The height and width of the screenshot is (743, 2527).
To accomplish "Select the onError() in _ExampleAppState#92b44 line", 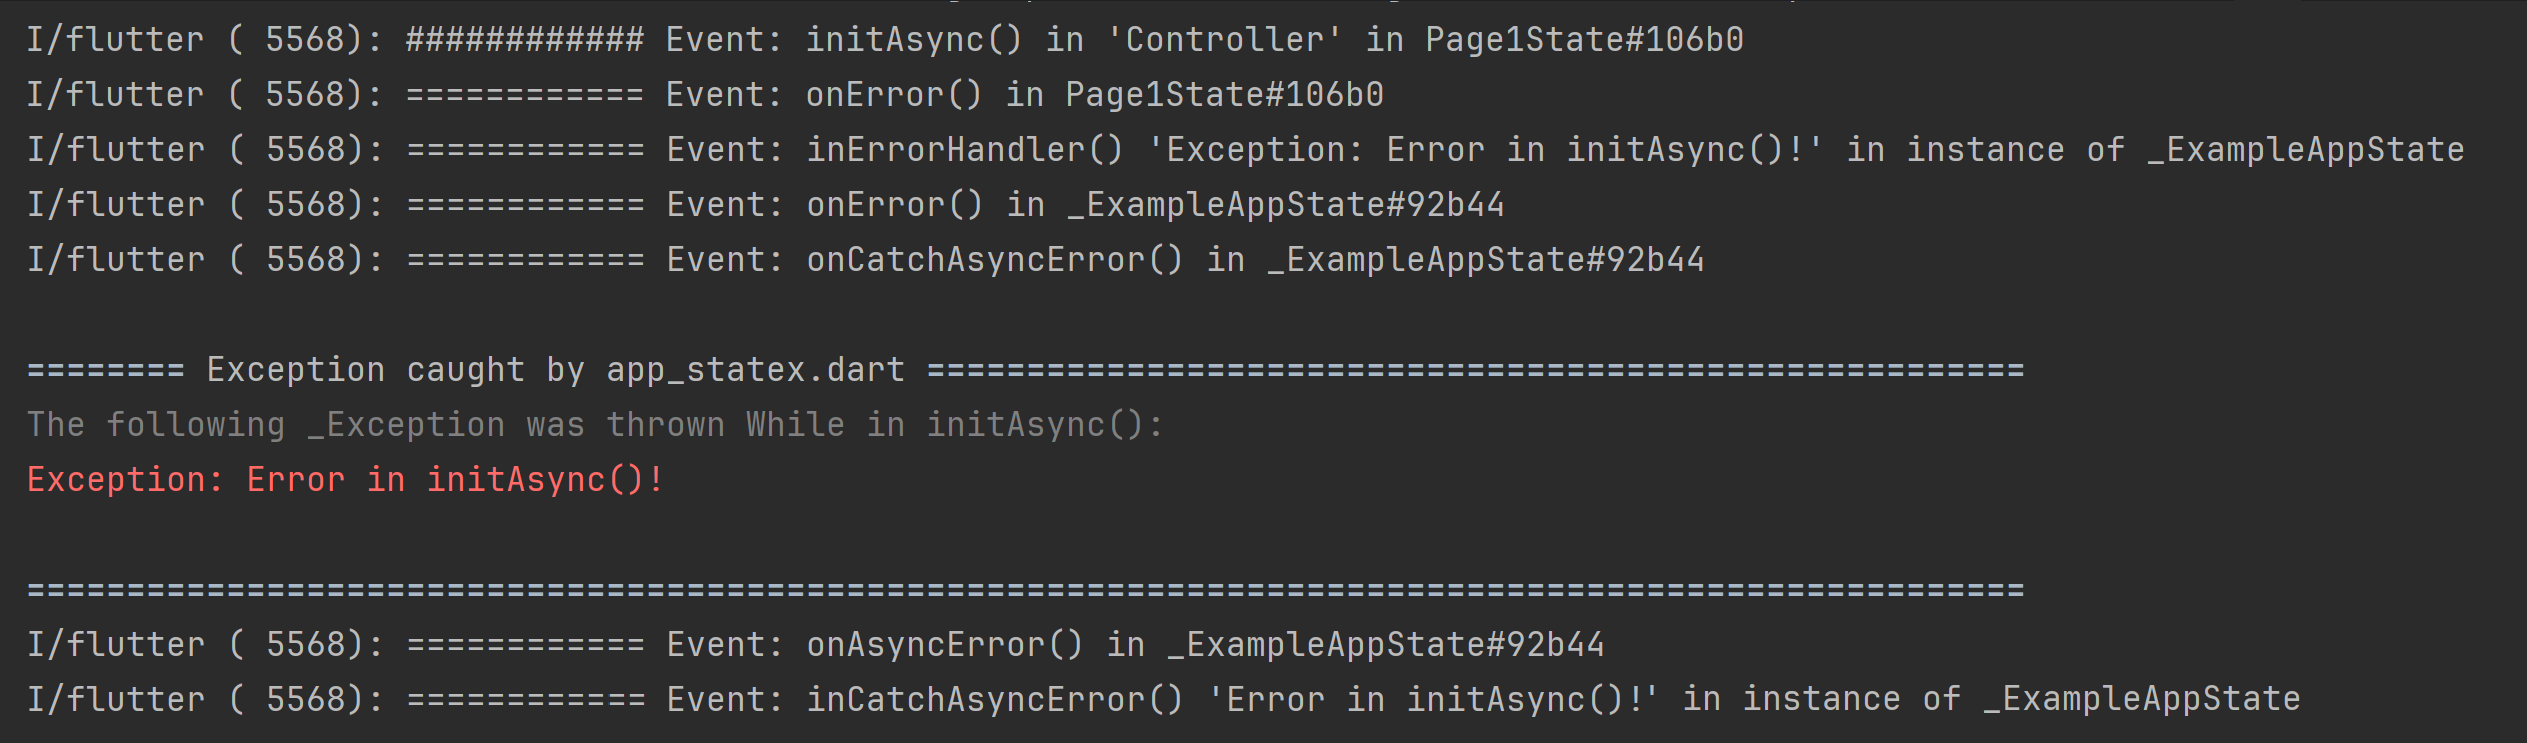I will (x=765, y=205).
